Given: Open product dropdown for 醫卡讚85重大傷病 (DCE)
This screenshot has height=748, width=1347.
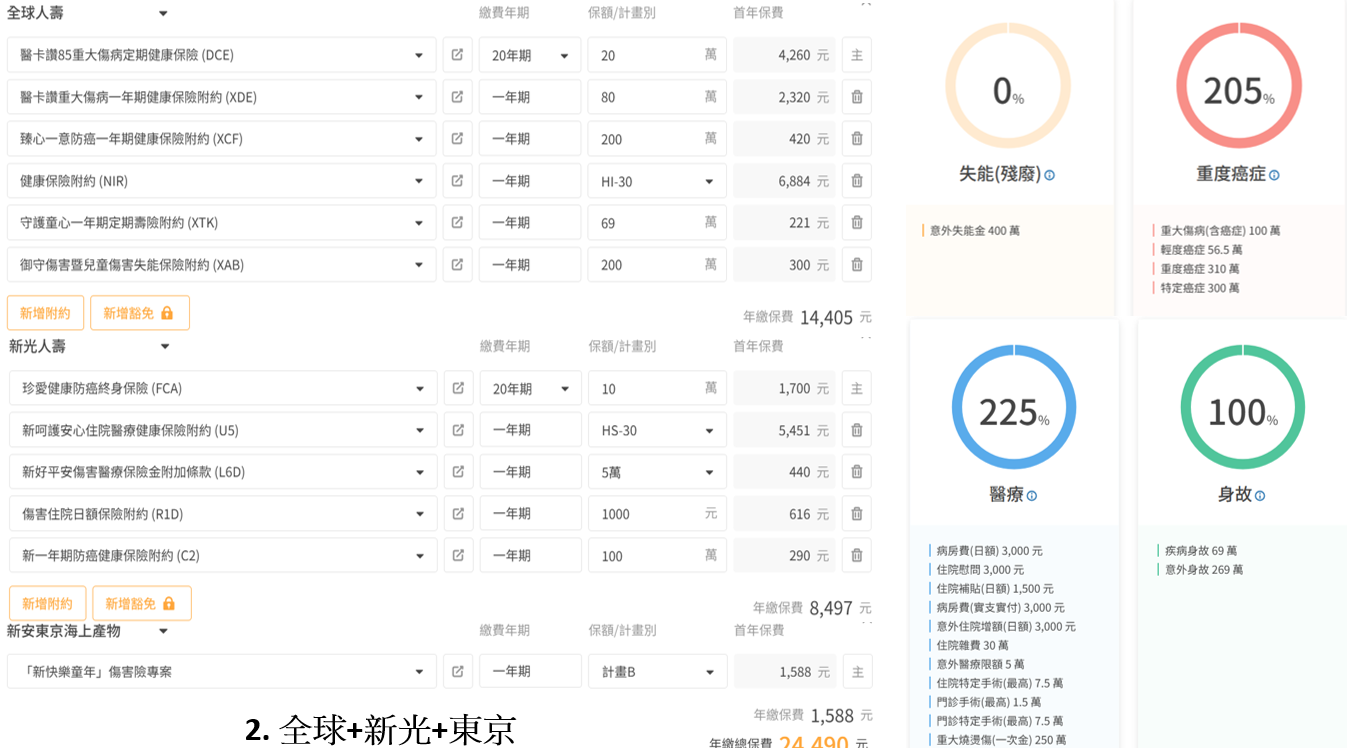Looking at the screenshot, I should (222, 55).
